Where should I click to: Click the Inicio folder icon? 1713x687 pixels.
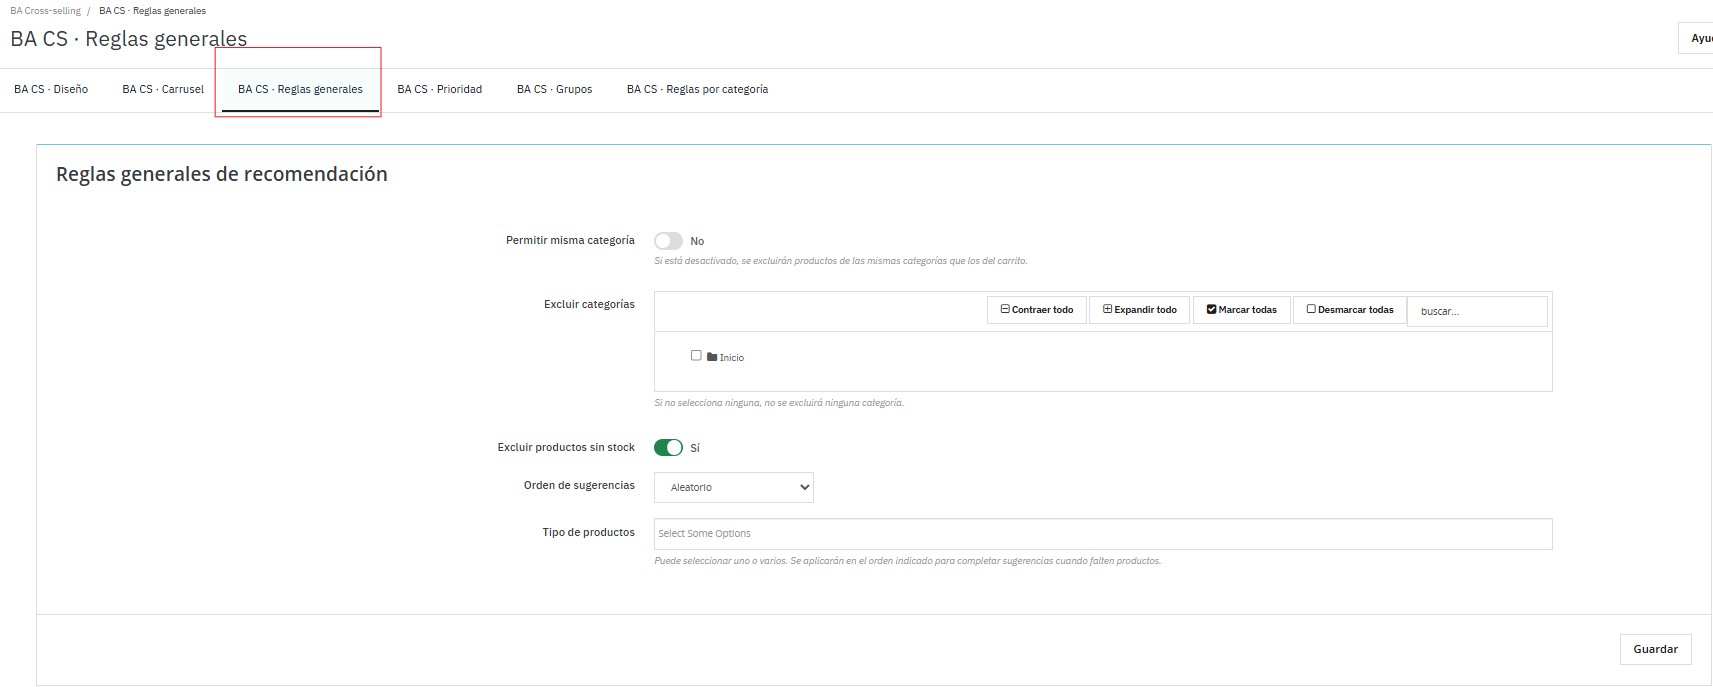[712, 357]
